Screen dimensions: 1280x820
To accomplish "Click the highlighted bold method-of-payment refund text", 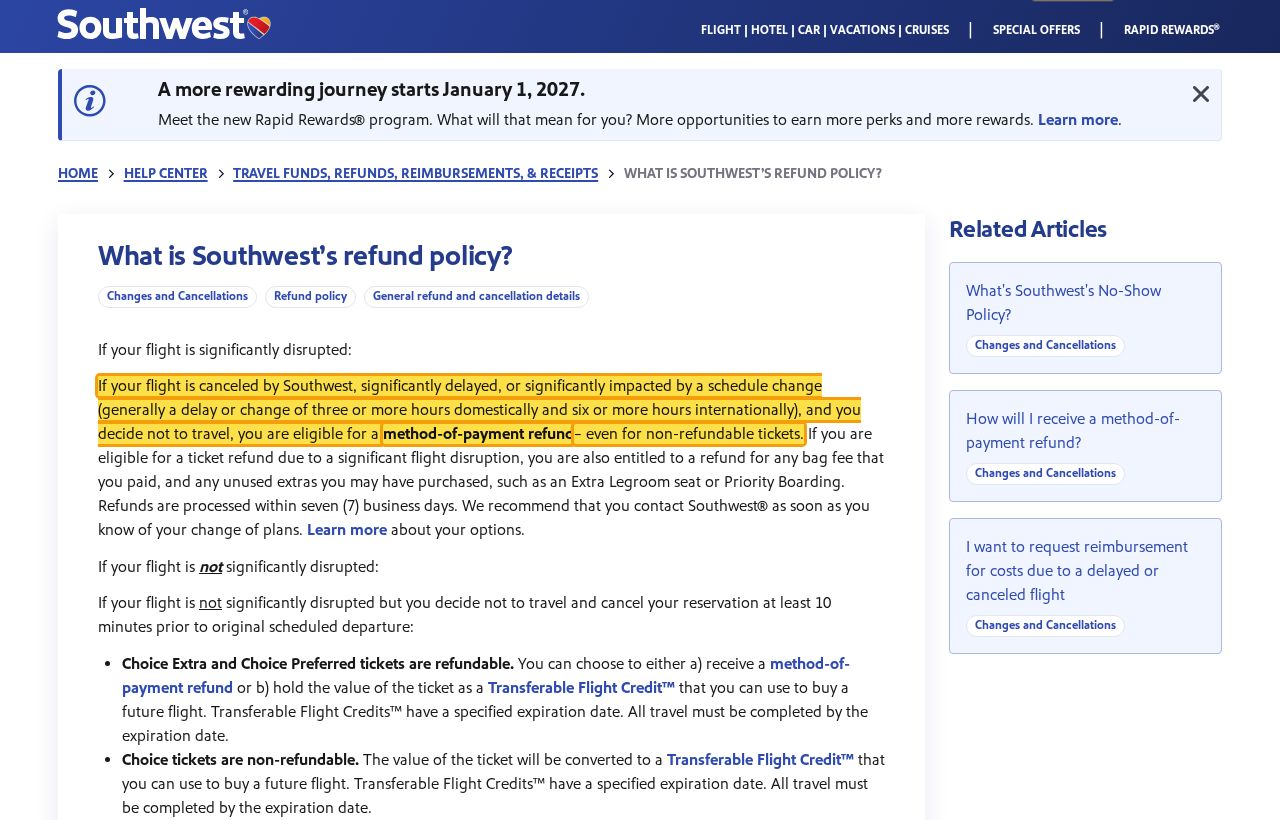I will point(477,434).
